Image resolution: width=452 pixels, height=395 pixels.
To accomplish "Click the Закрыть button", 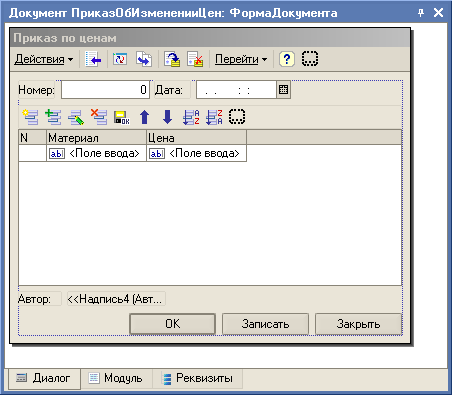I will click(358, 324).
